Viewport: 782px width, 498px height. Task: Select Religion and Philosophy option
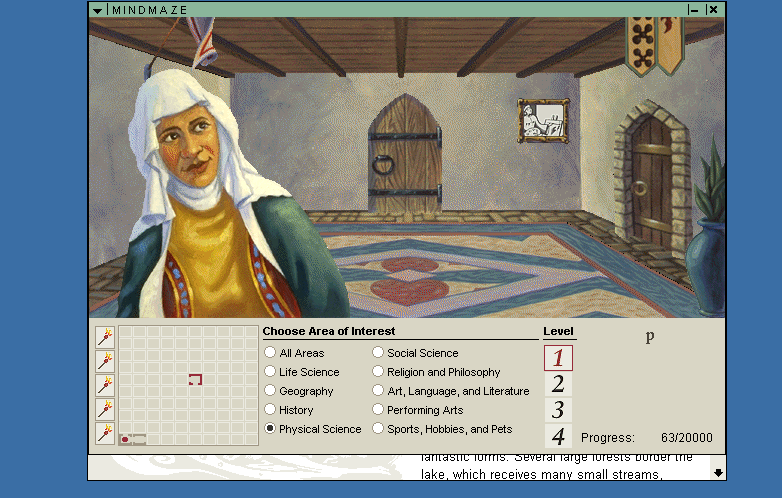378,371
